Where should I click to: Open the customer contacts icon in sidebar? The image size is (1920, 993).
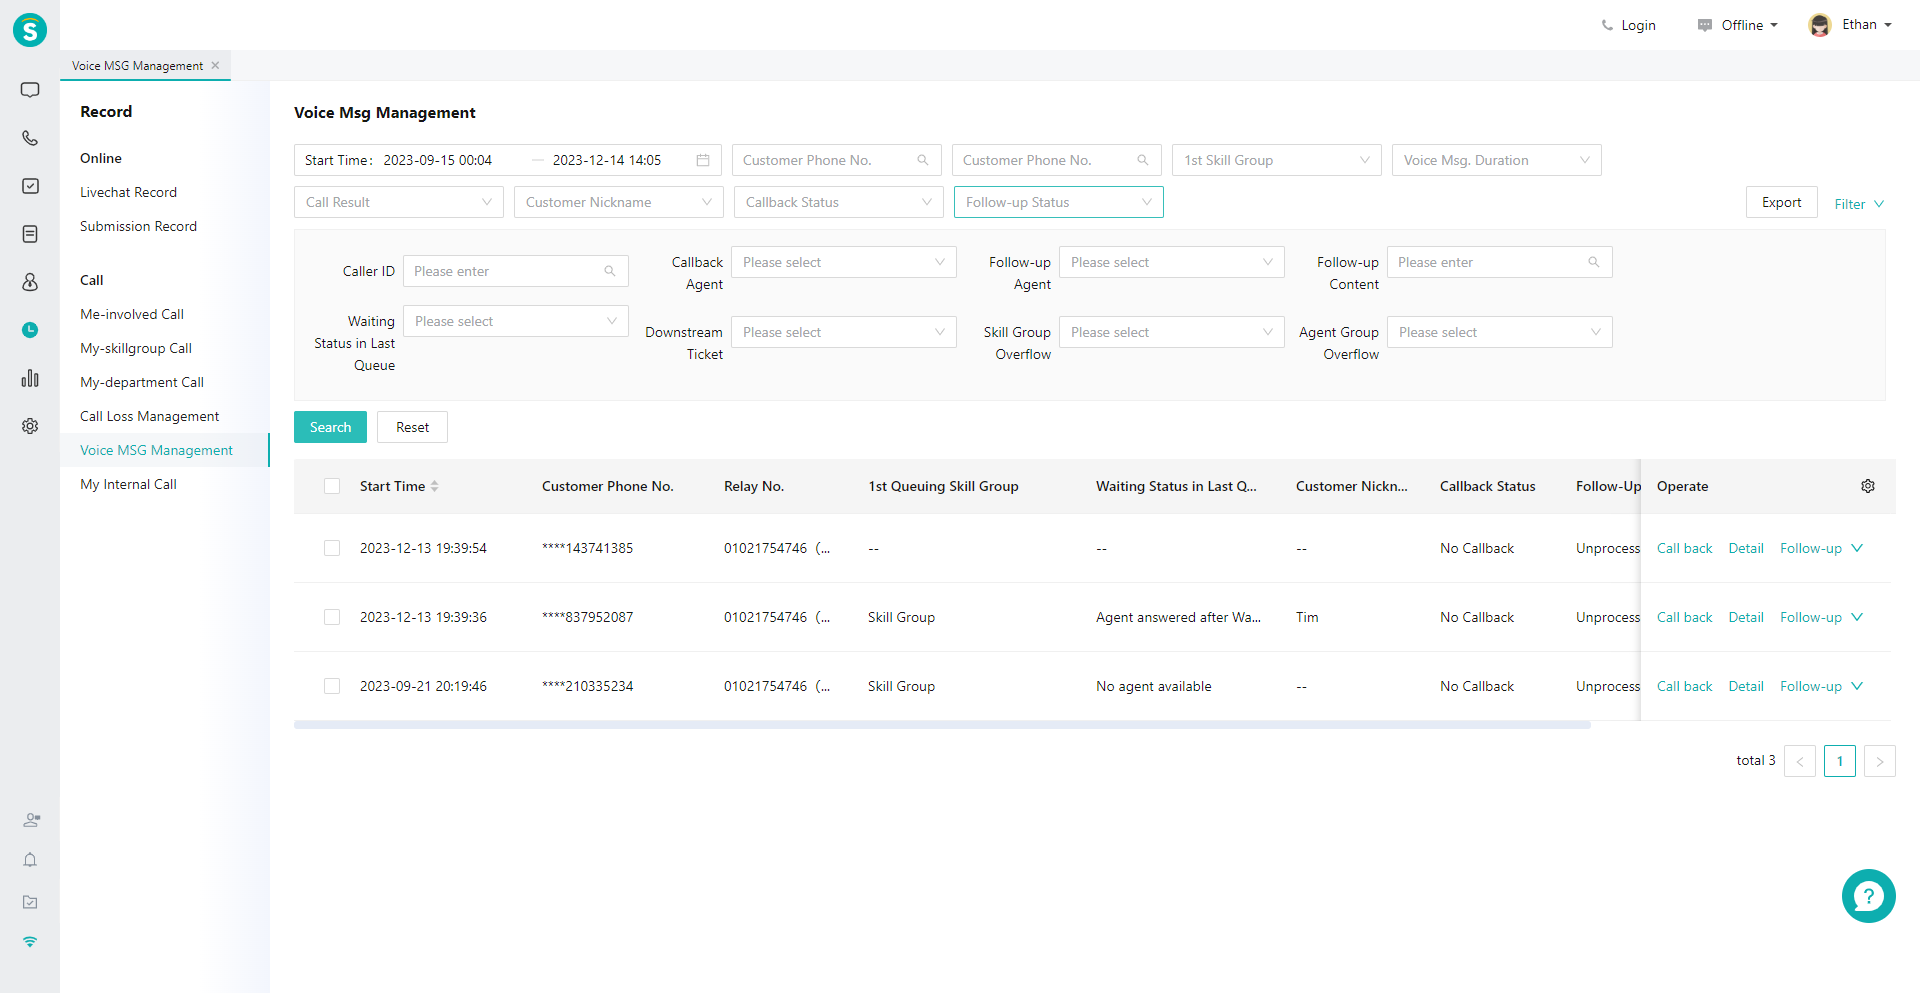pyautogui.click(x=30, y=282)
